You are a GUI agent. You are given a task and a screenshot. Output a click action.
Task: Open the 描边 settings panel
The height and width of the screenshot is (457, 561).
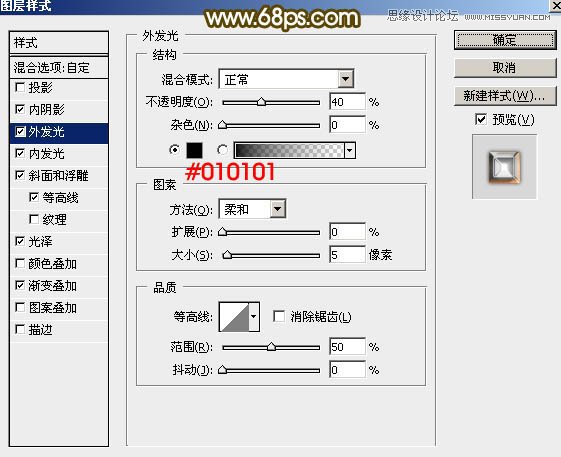(40, 330)
